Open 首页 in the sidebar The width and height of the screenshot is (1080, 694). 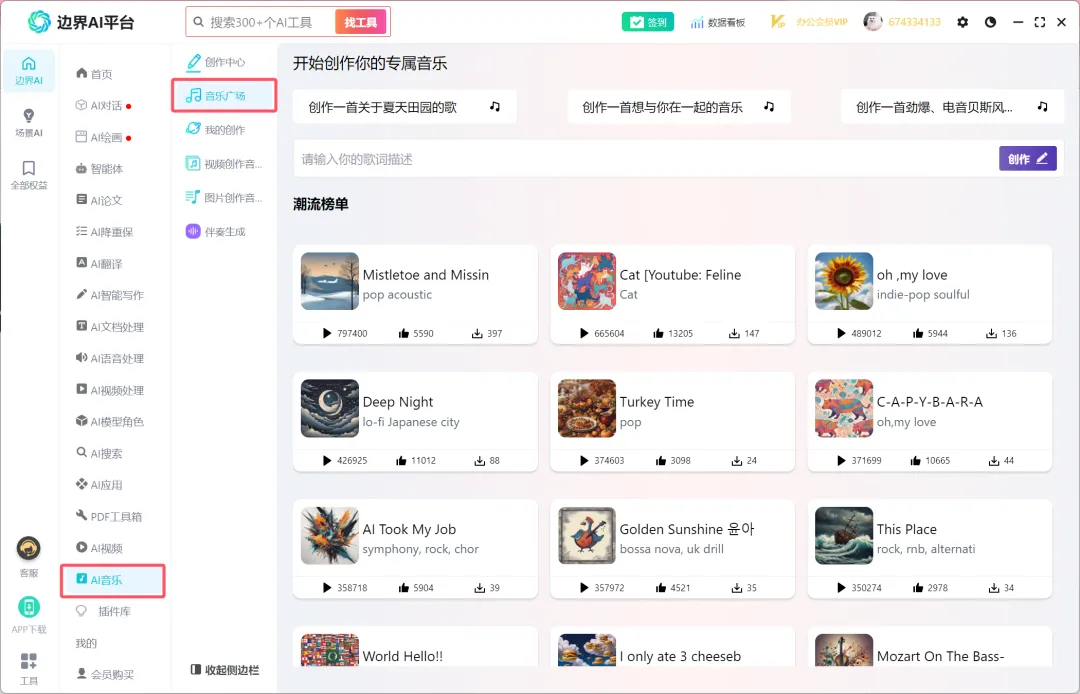point(94,74)
